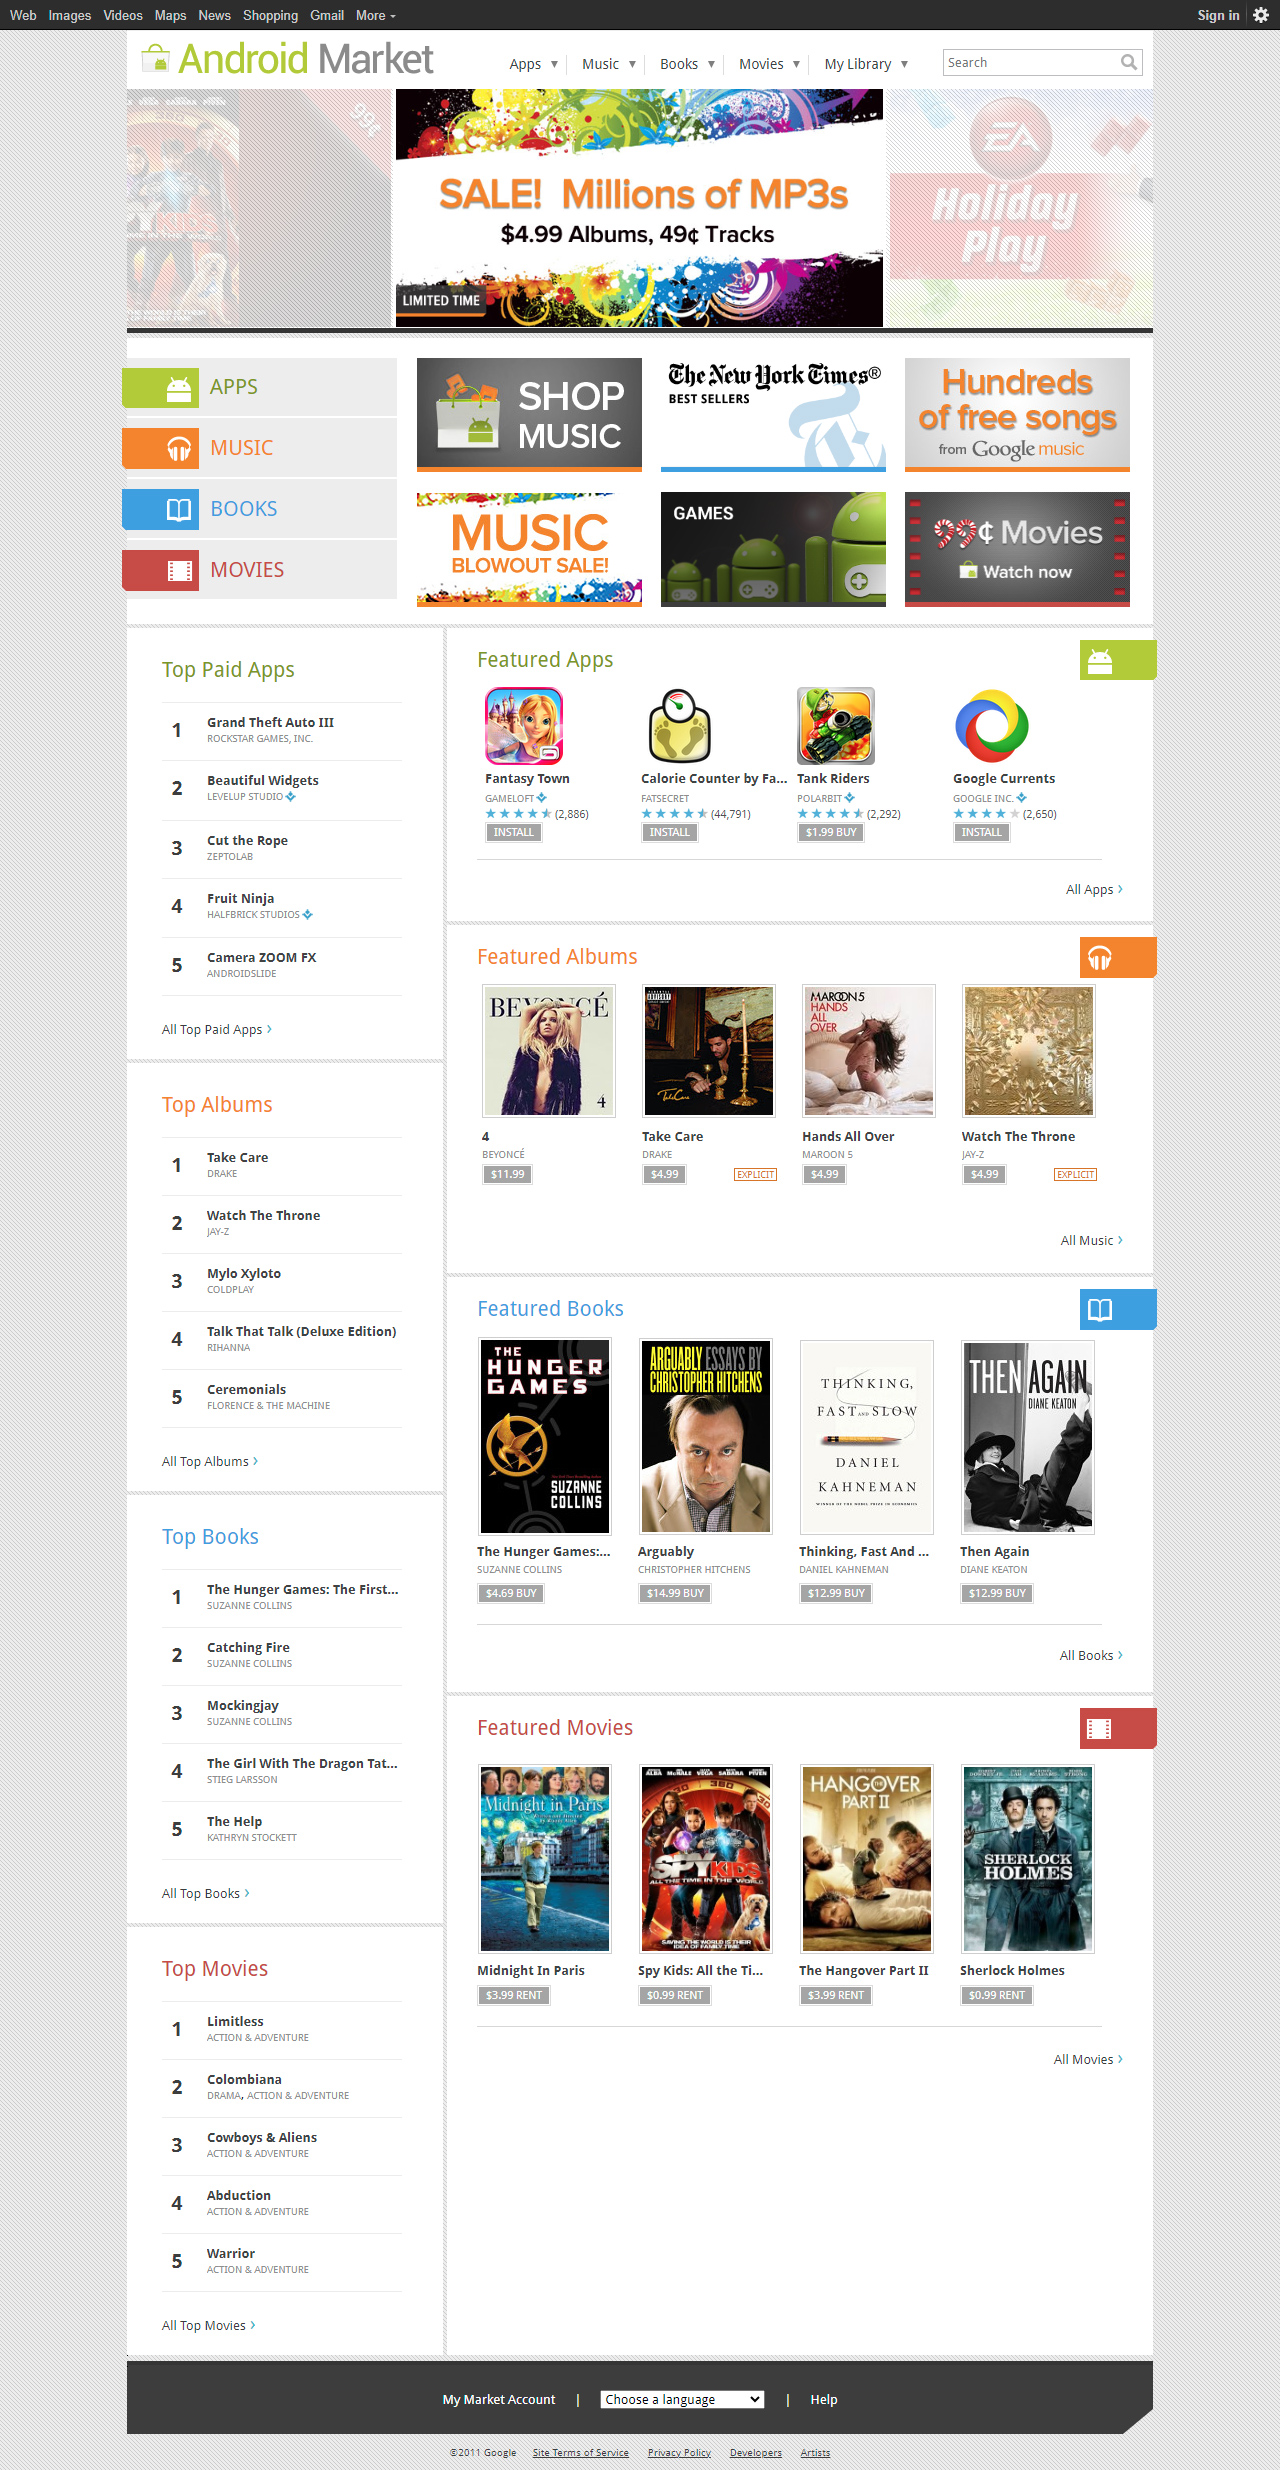Click blue book tab beside Featured Books
This screenshot has width=1280, height=2470.
click(x=1118, y=1309)
